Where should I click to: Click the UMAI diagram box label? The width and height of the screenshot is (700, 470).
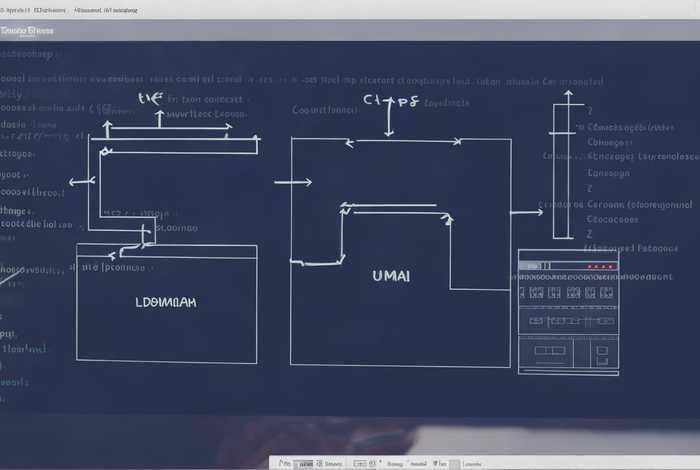click(x=391, y=275)
